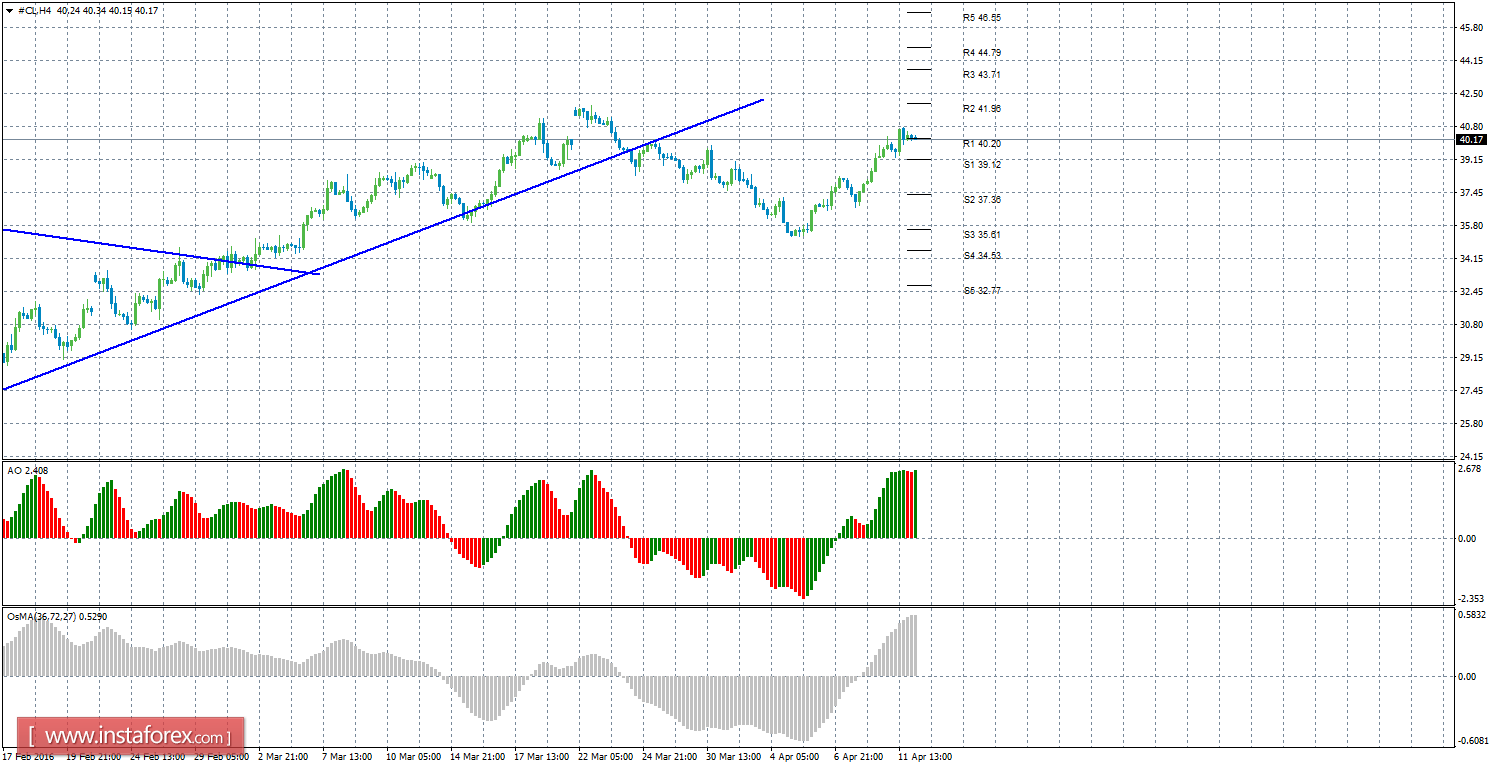Screen dimensions: 1494x768
Task: Click the 30.80 price axis value
Action: (x=1470, y=325)
